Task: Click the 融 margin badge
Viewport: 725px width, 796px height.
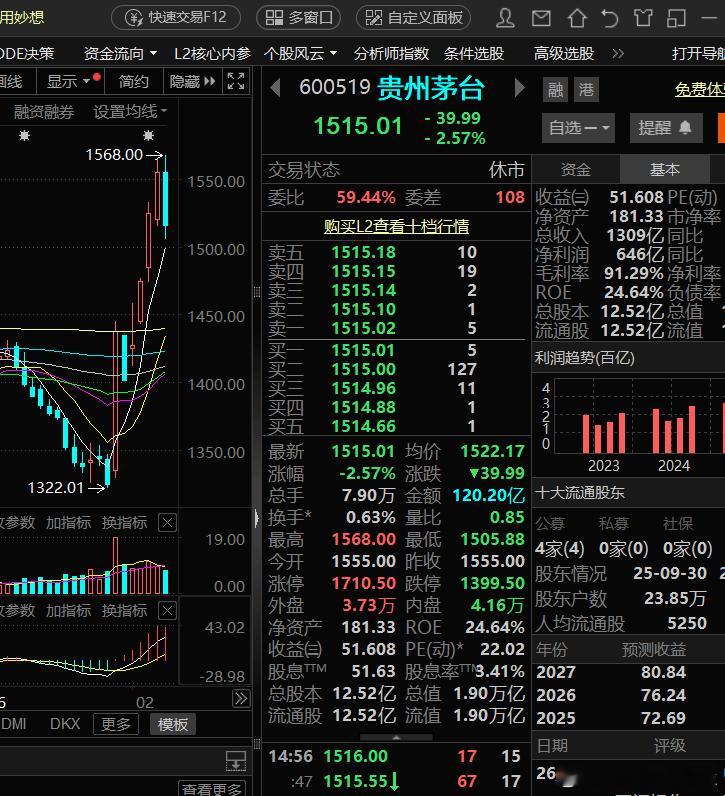Action: pos(555,90)
